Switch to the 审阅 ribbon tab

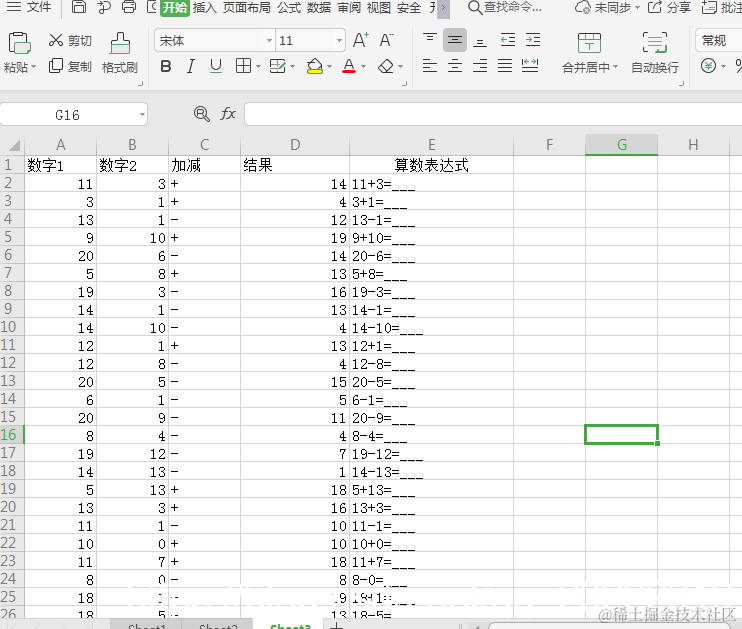pos(349,8)
